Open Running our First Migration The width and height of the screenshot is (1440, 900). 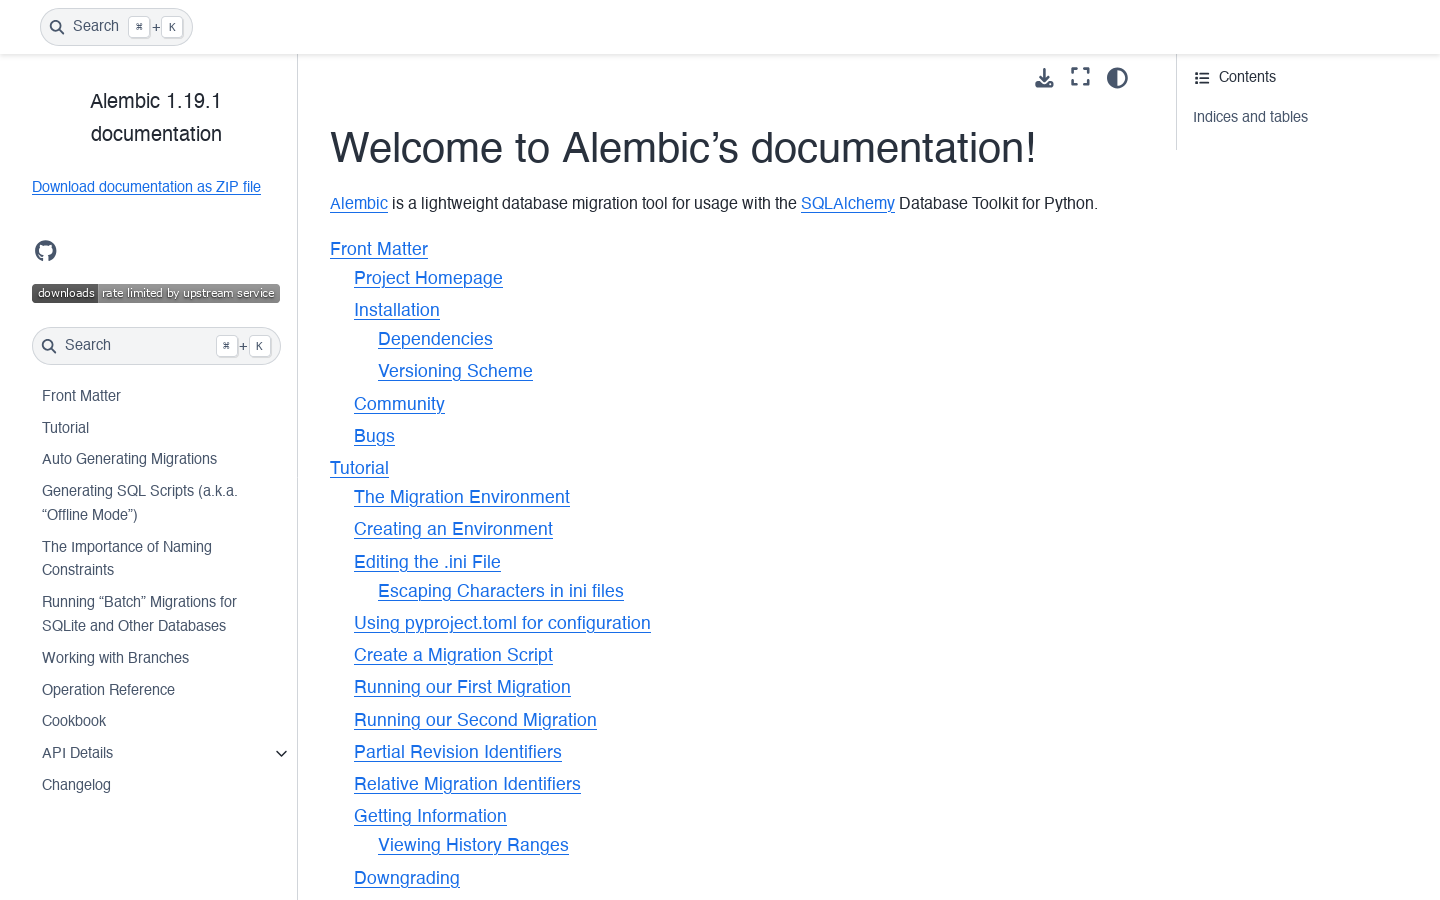(462, 687)
